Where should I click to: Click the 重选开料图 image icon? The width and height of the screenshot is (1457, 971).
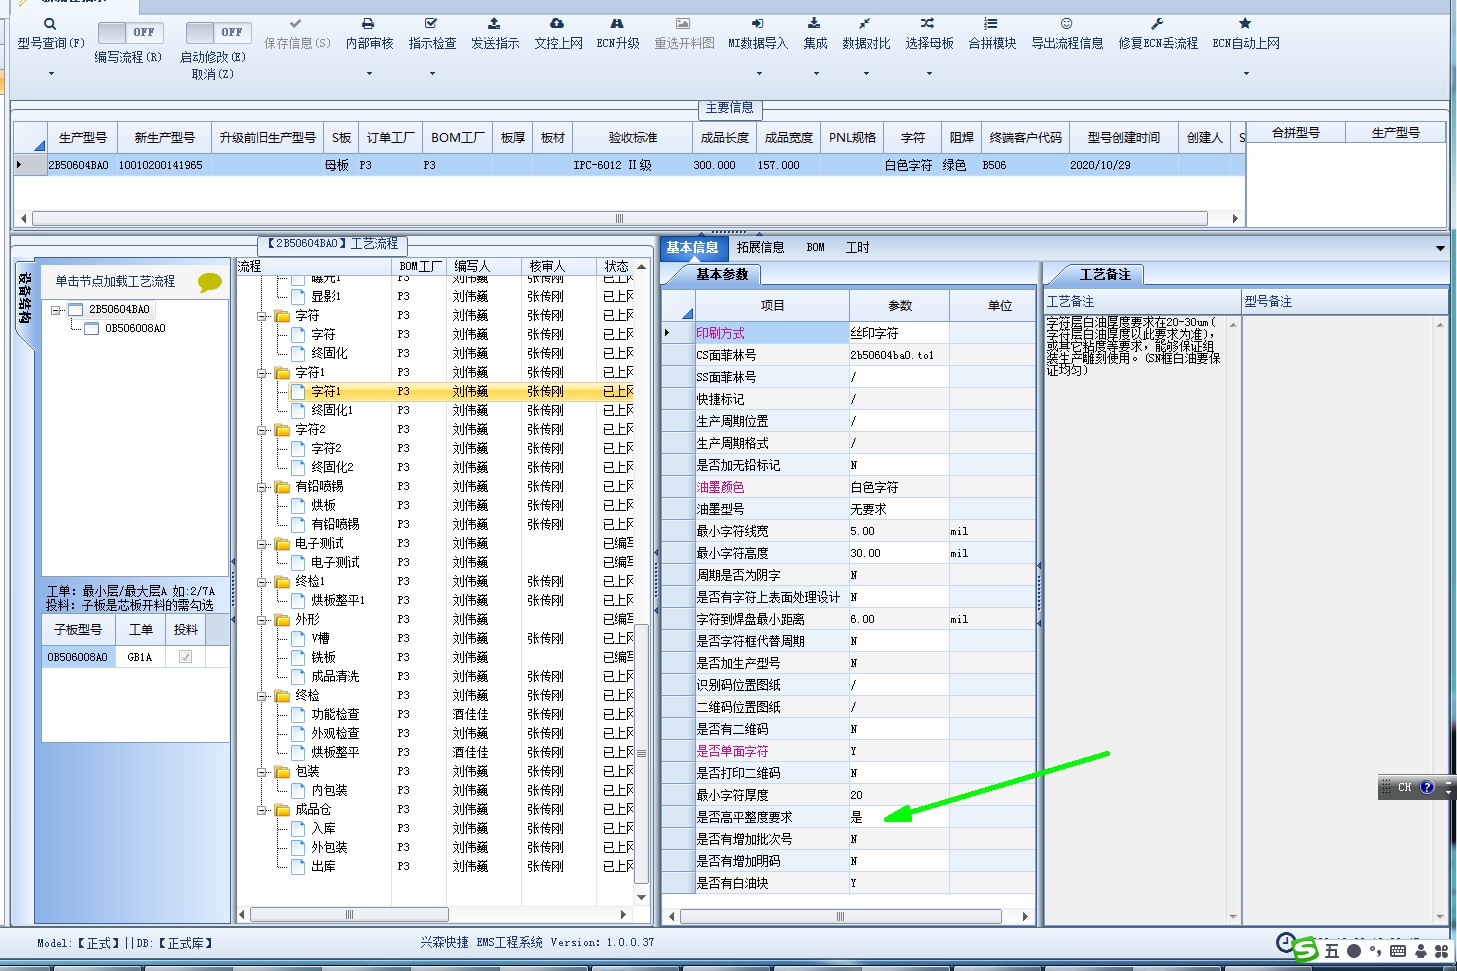[x=683, y=23]
